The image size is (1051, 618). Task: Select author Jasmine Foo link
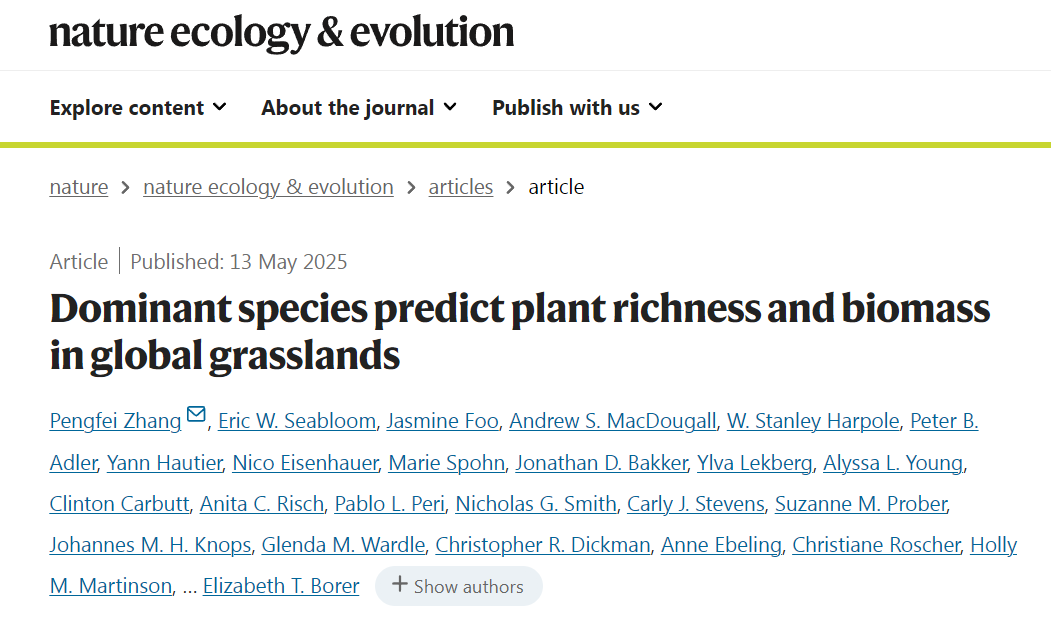click(x=443, y=421)
